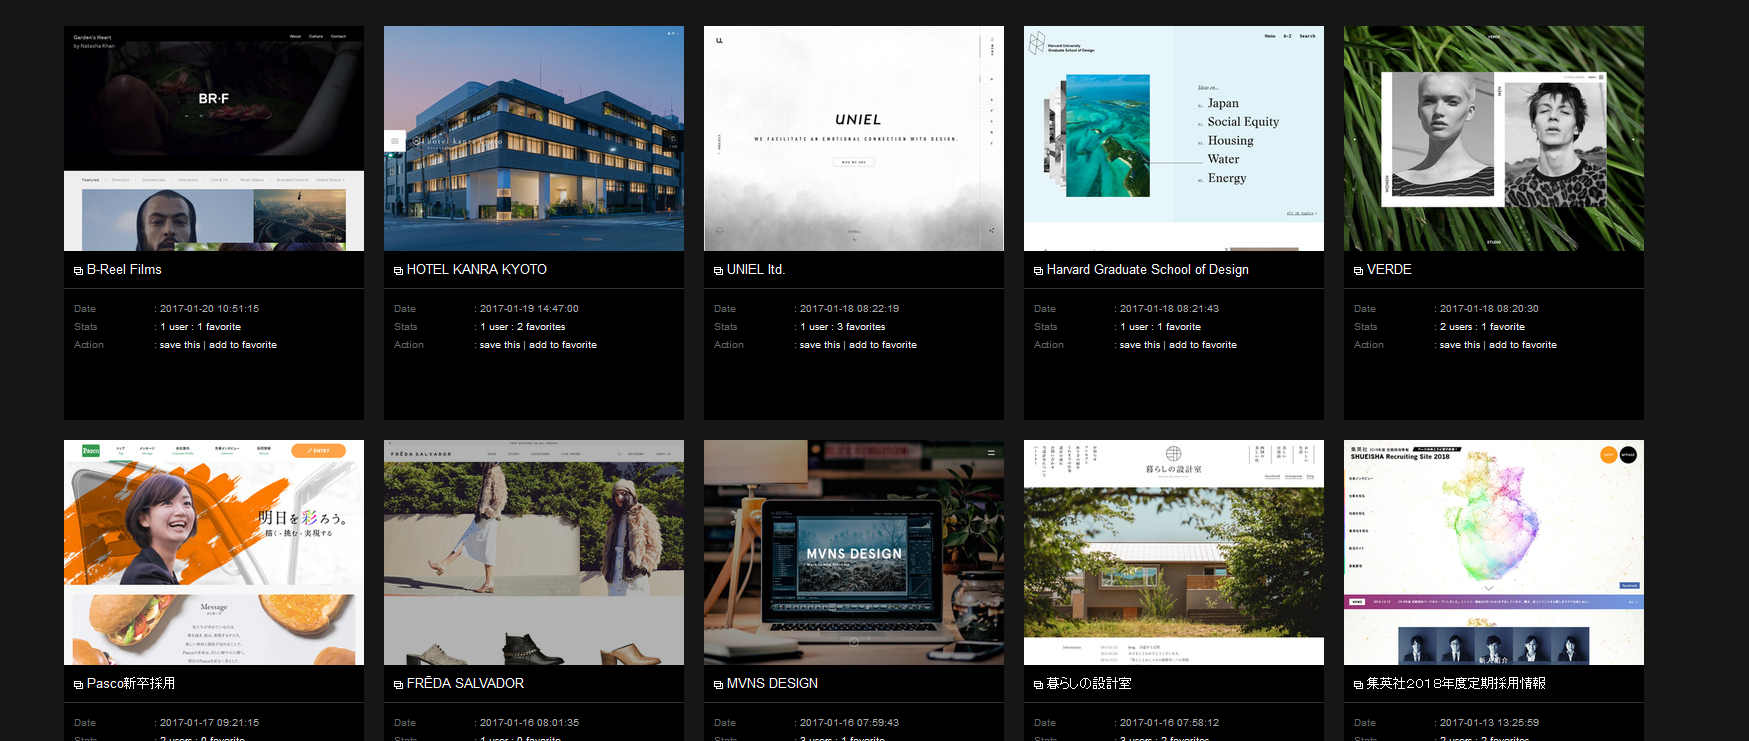Viewport: 1749px width, 741px height.
Task: Click the small icon beside FRĒDA SALVADOR title
Action: (398, 685)
